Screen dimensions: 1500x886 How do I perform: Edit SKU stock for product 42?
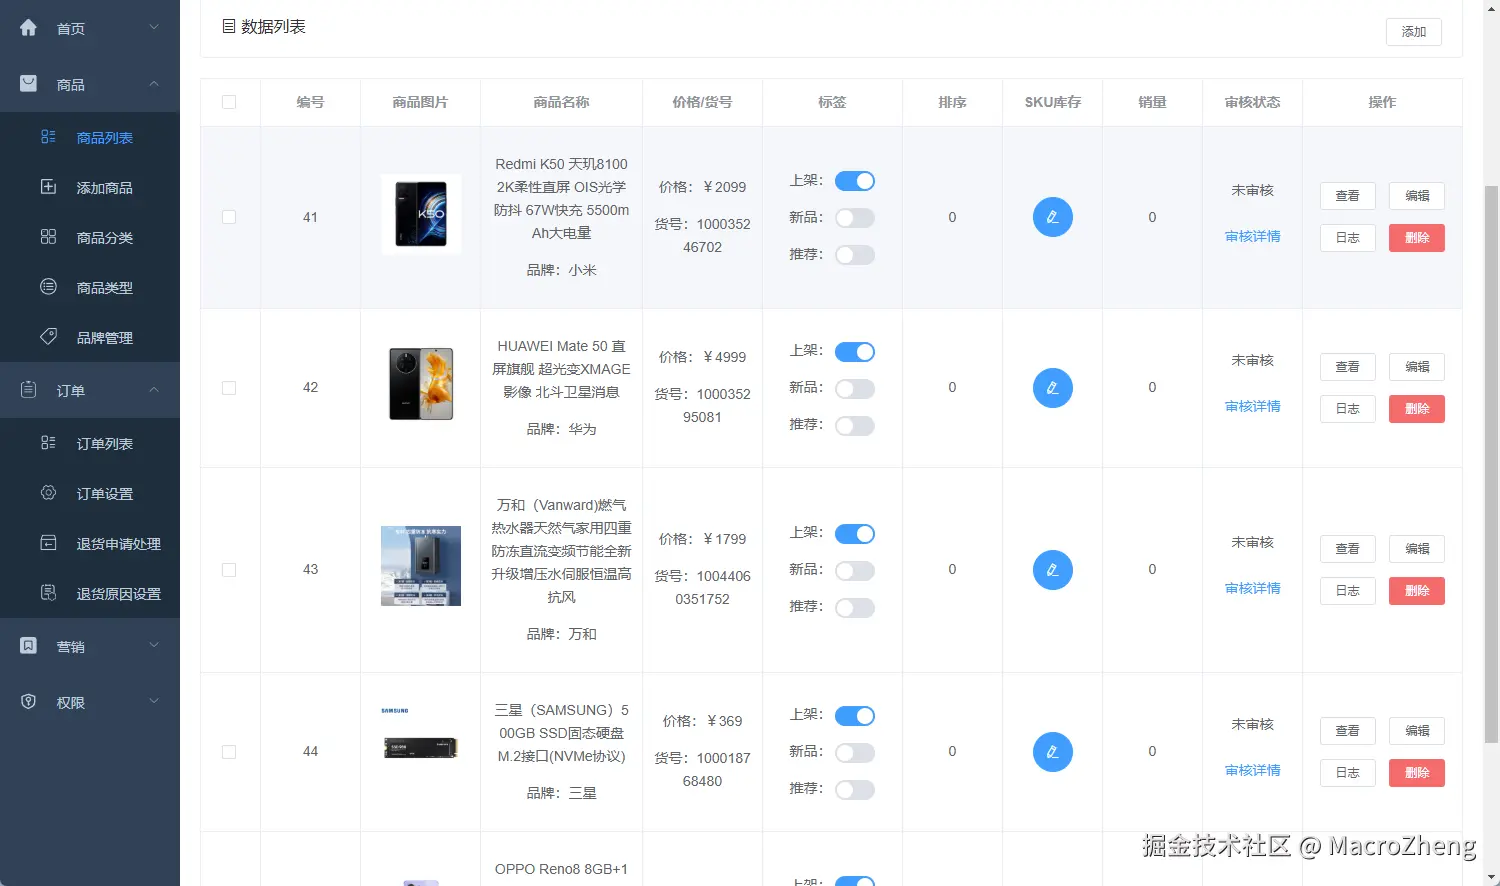pos(1052,388)
